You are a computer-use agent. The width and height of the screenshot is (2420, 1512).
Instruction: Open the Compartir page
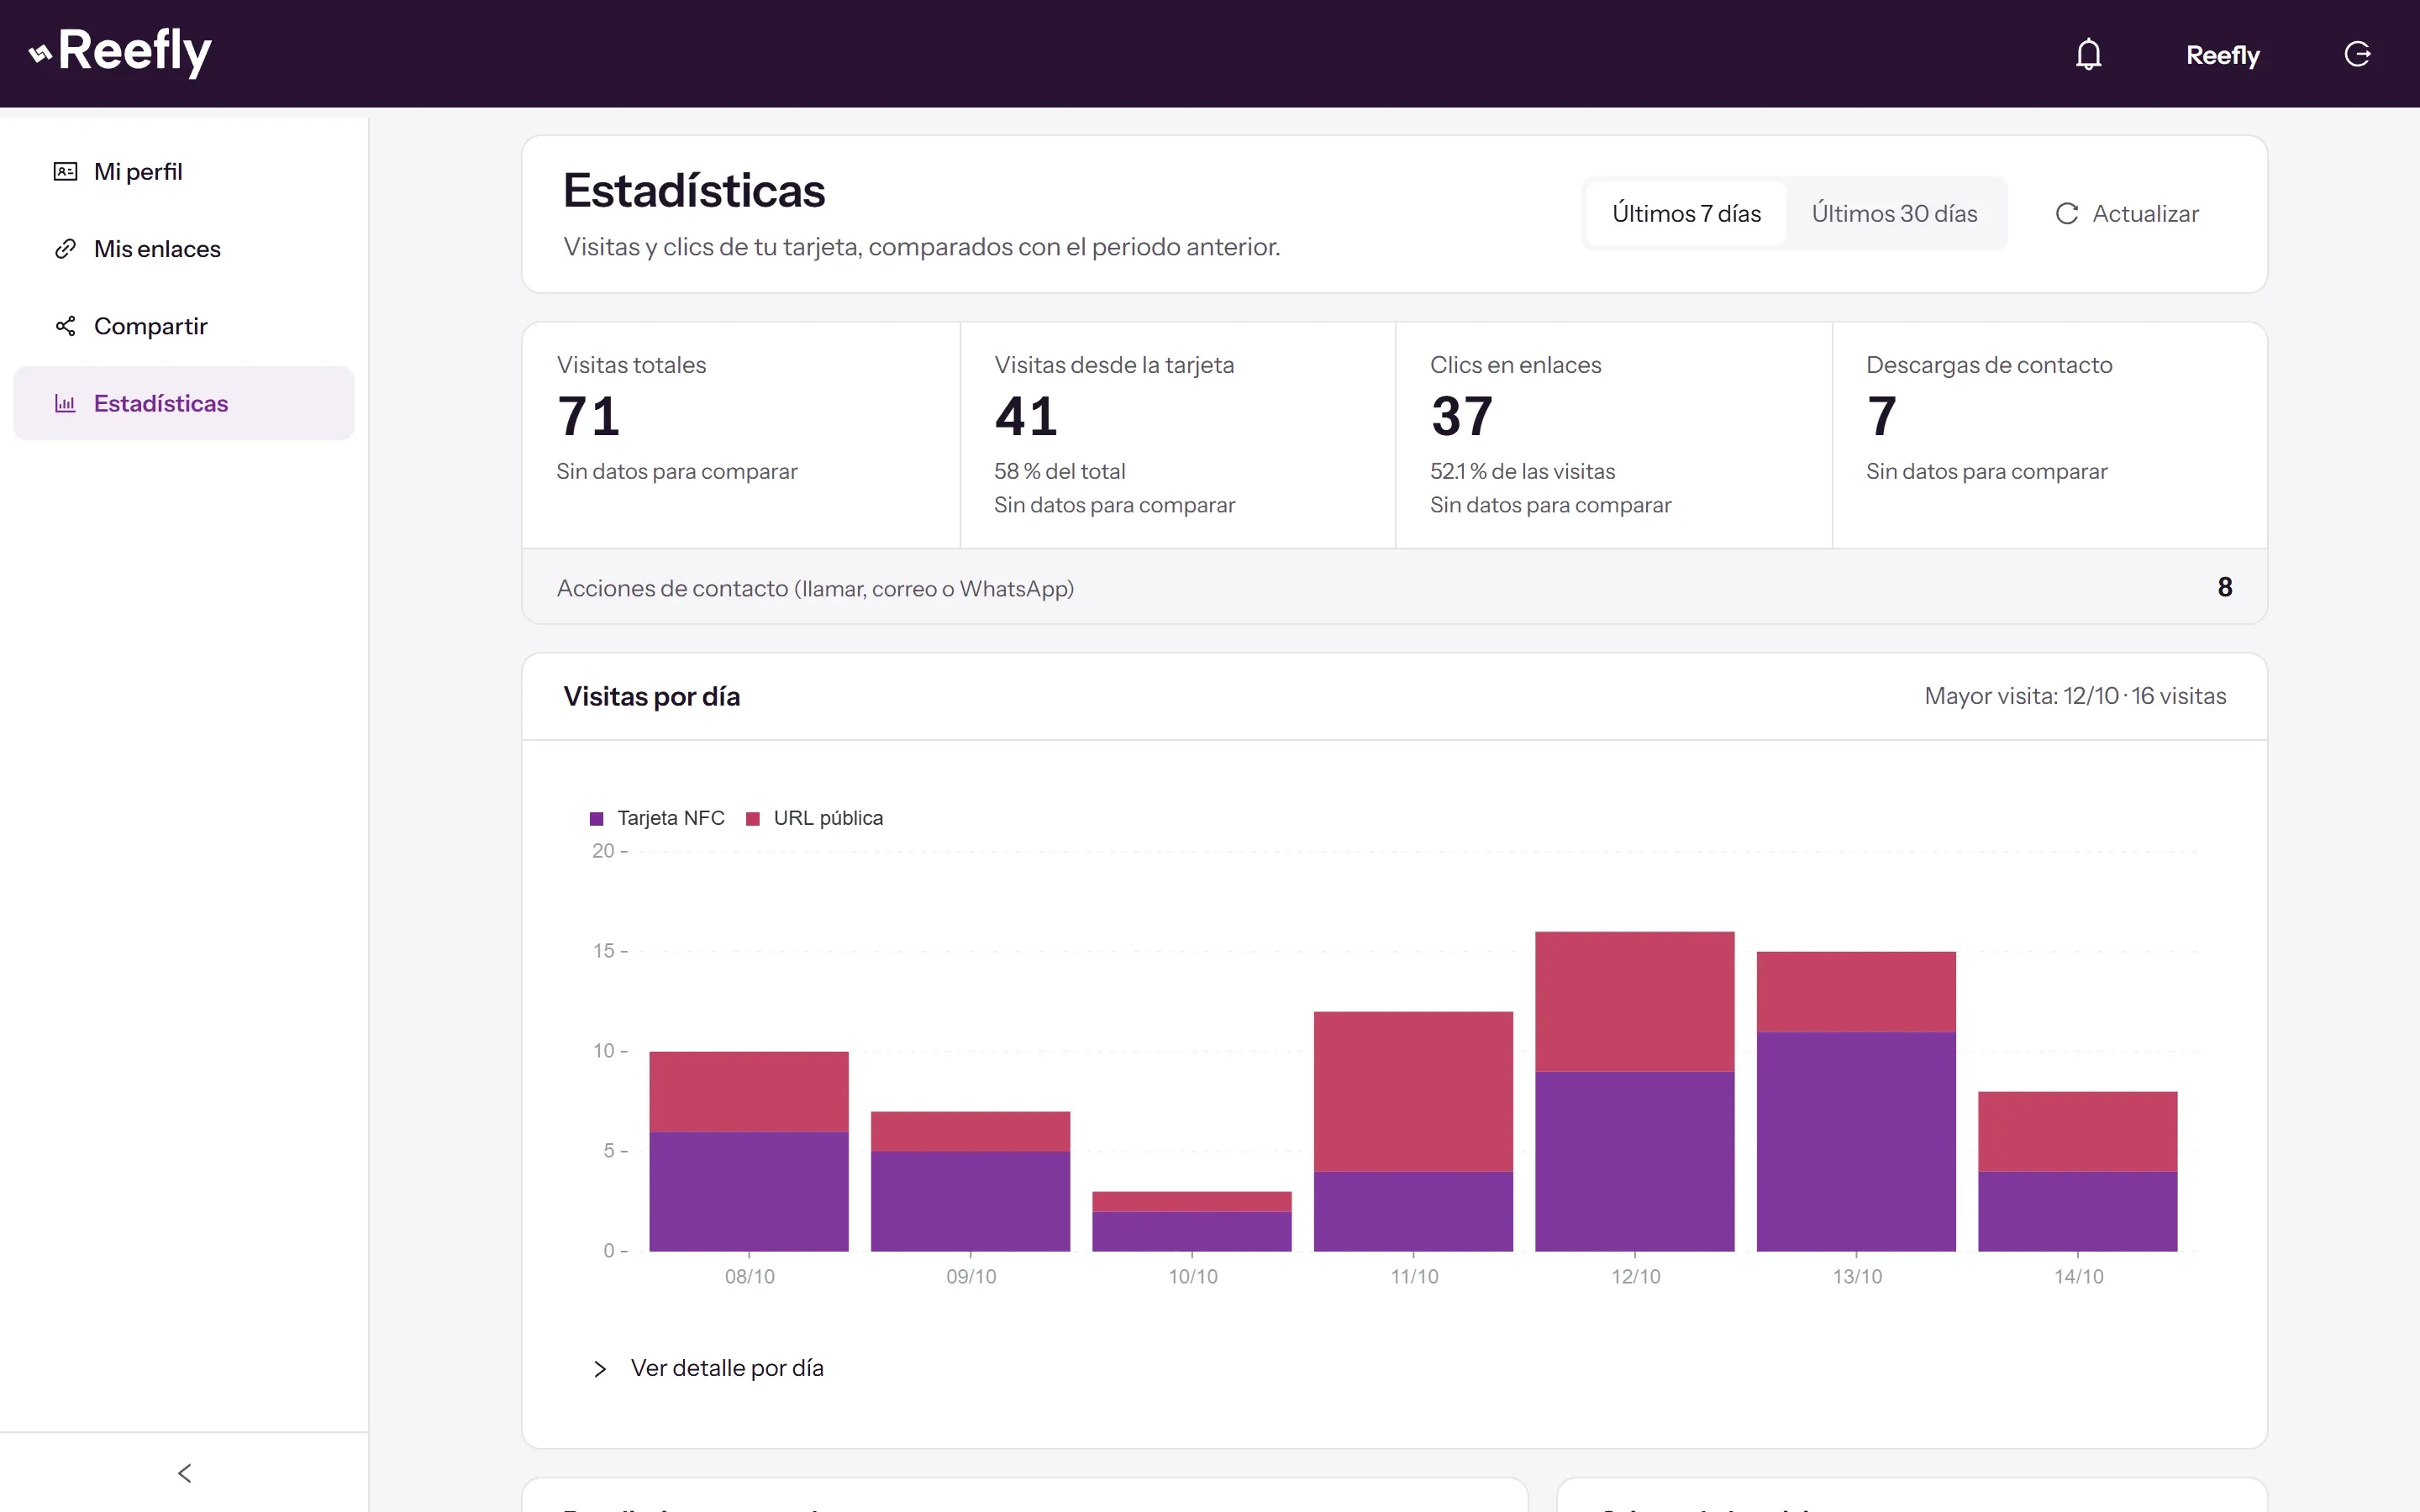(x=184, y=326)
